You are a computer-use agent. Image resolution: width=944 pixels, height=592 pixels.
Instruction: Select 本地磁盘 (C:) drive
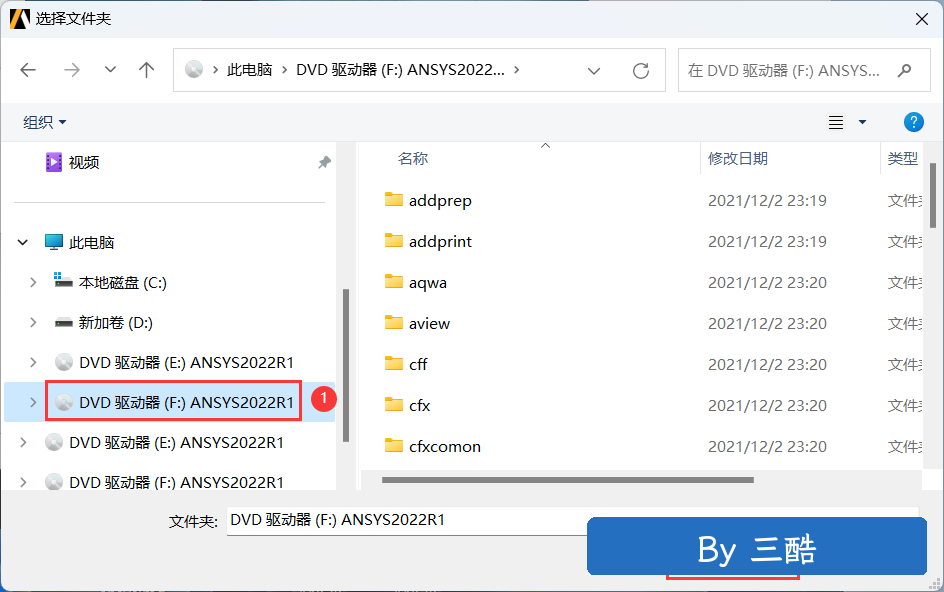[x=110, y=282]
